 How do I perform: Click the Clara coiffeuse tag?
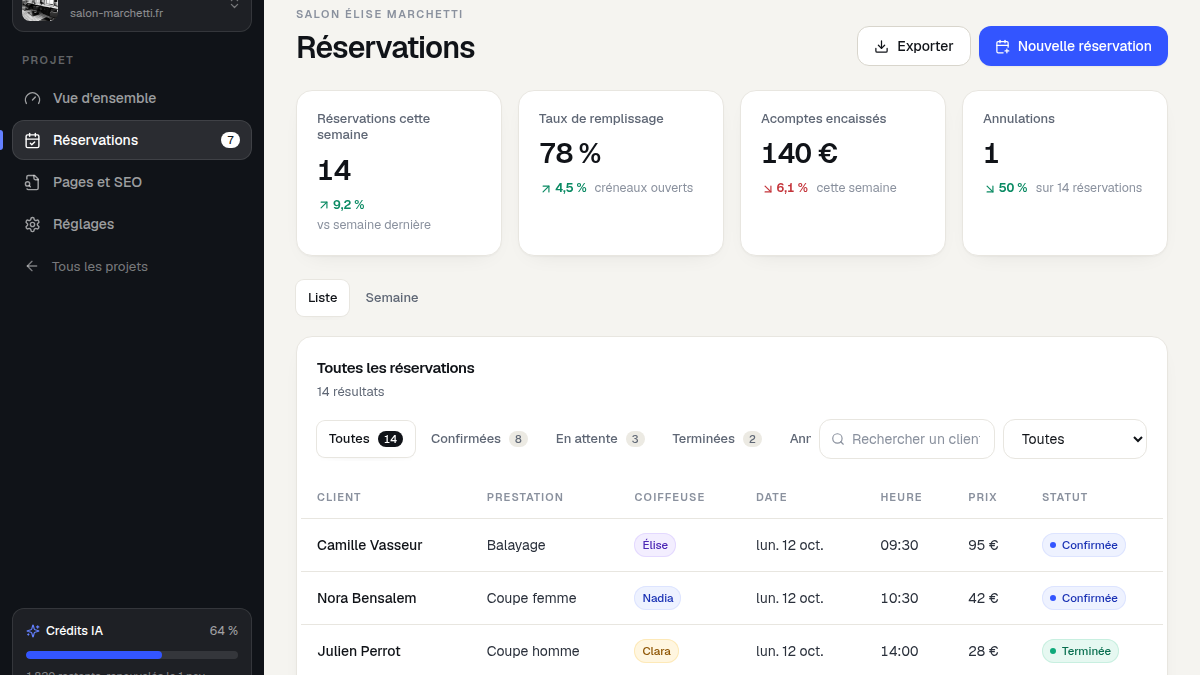click(x=657, y=651)
